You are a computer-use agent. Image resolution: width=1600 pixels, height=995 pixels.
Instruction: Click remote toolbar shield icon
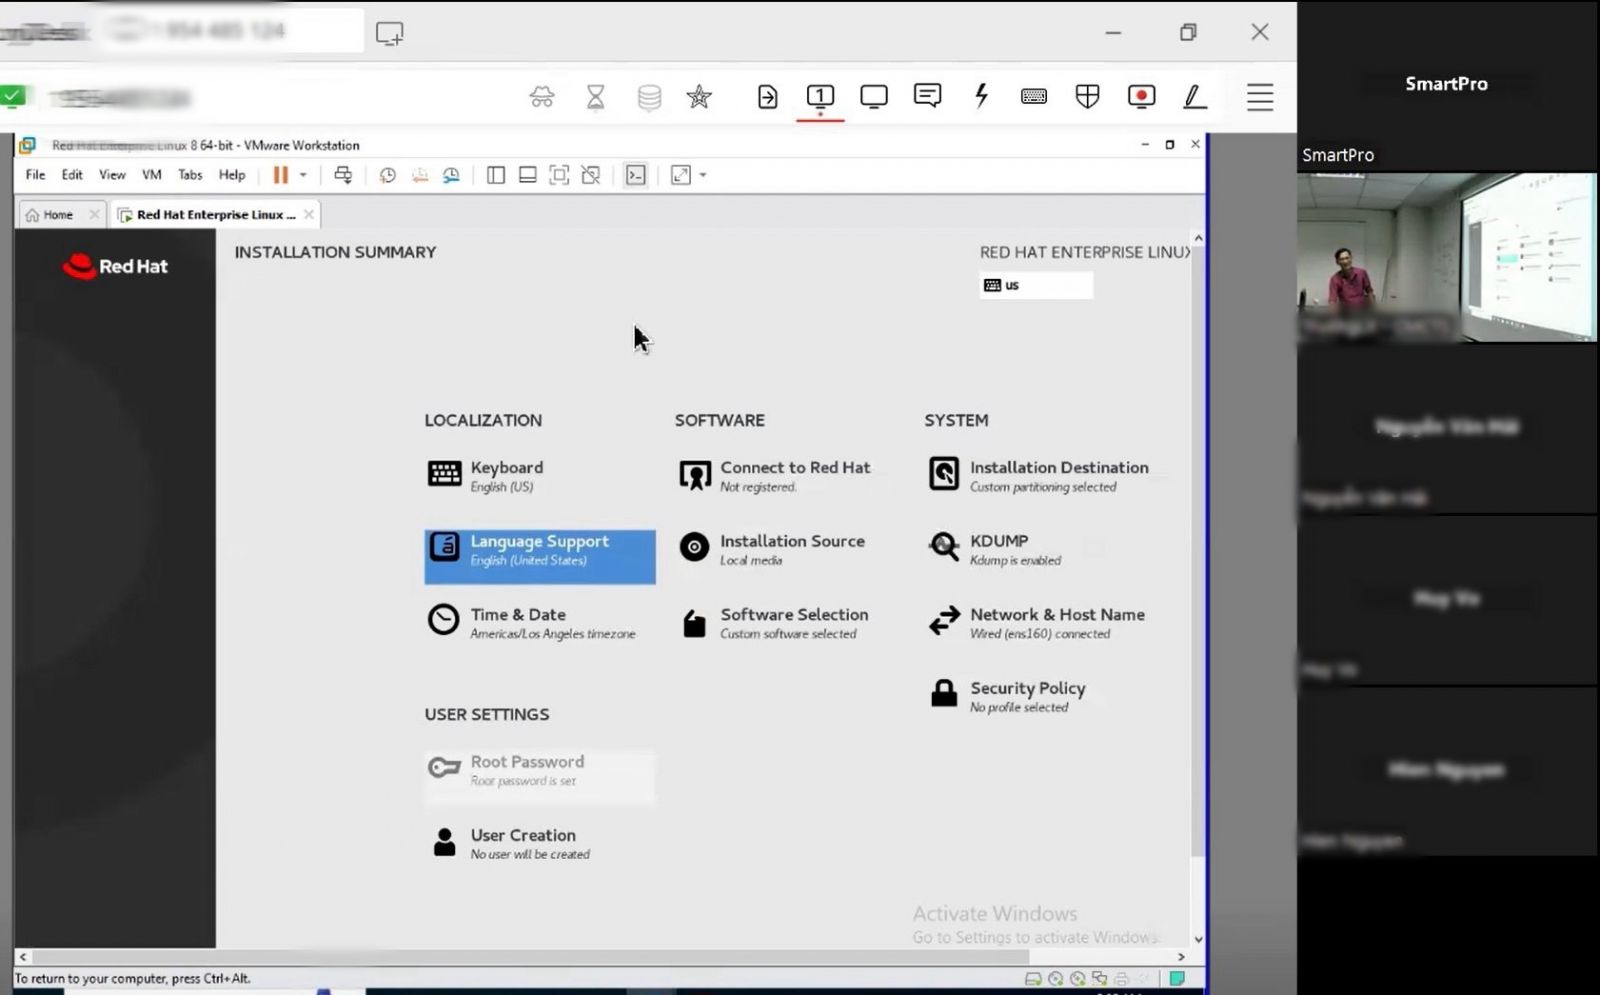coord(1087,96)
